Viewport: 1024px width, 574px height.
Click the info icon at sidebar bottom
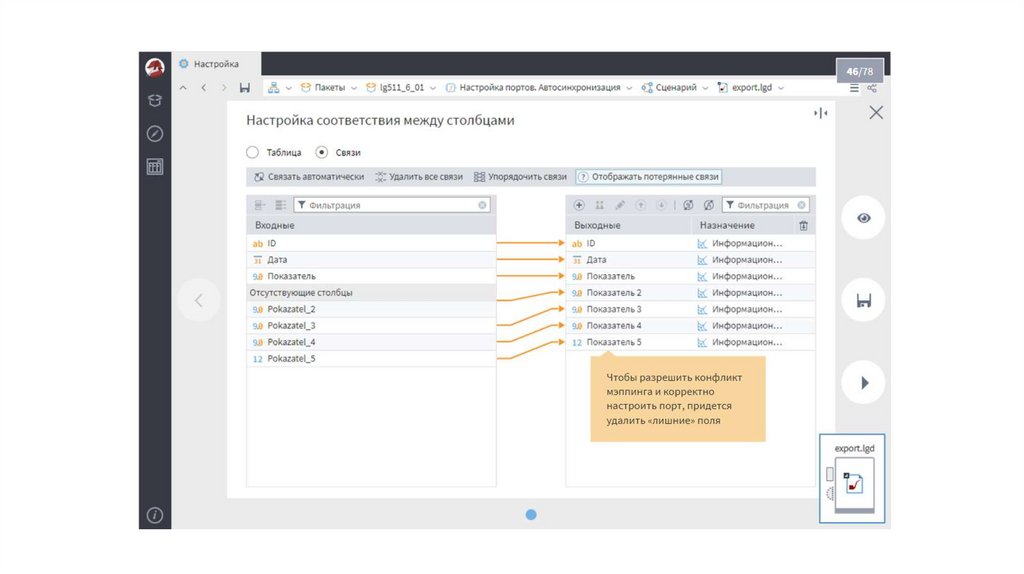[x=155, y=515]
